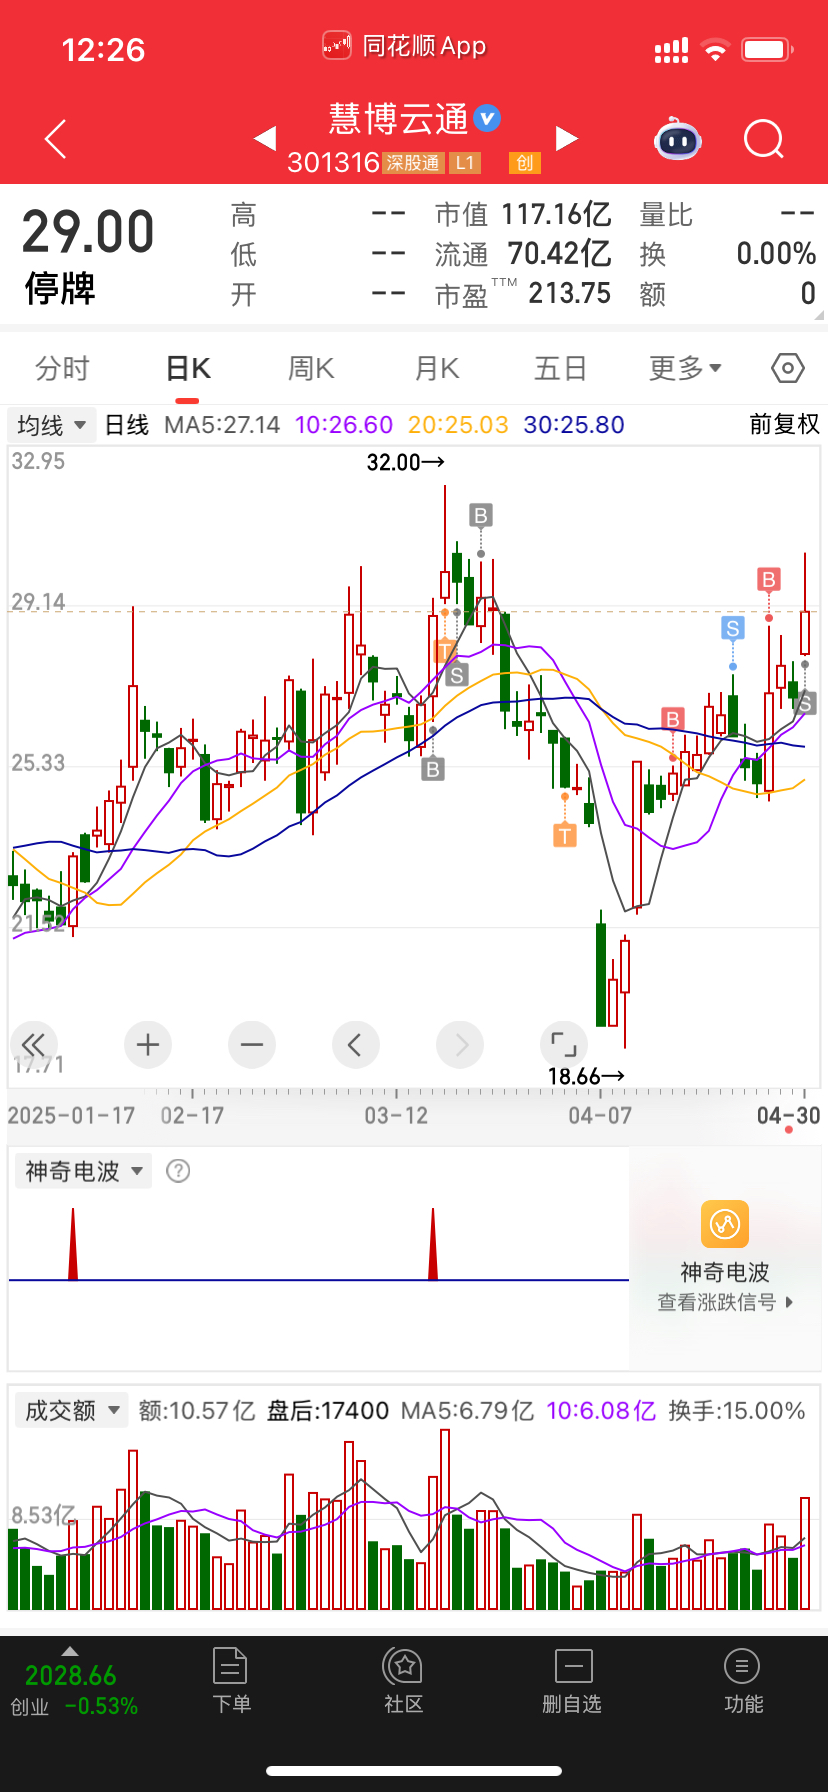Zoom out chart with minus button
Viewport: 828px width, 1792px height.
coord(252,1045)
